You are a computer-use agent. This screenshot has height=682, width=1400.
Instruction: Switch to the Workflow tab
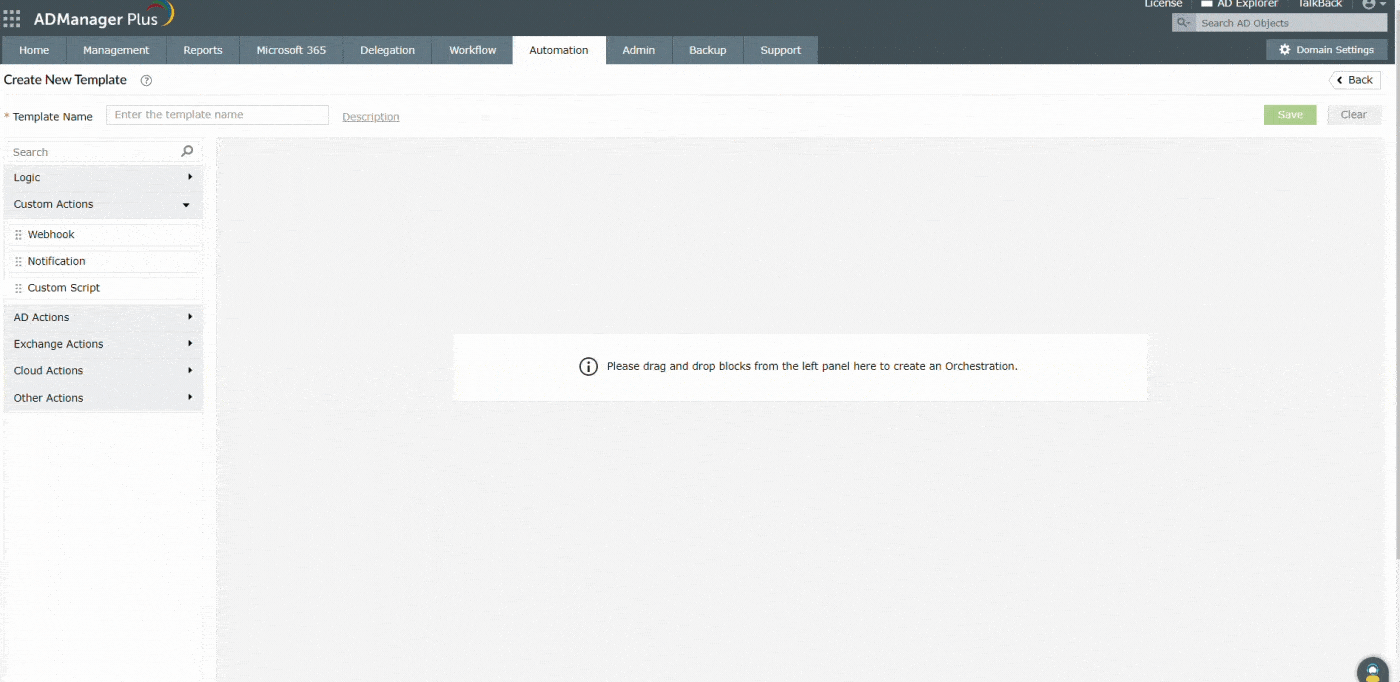[x=471, y=49]
